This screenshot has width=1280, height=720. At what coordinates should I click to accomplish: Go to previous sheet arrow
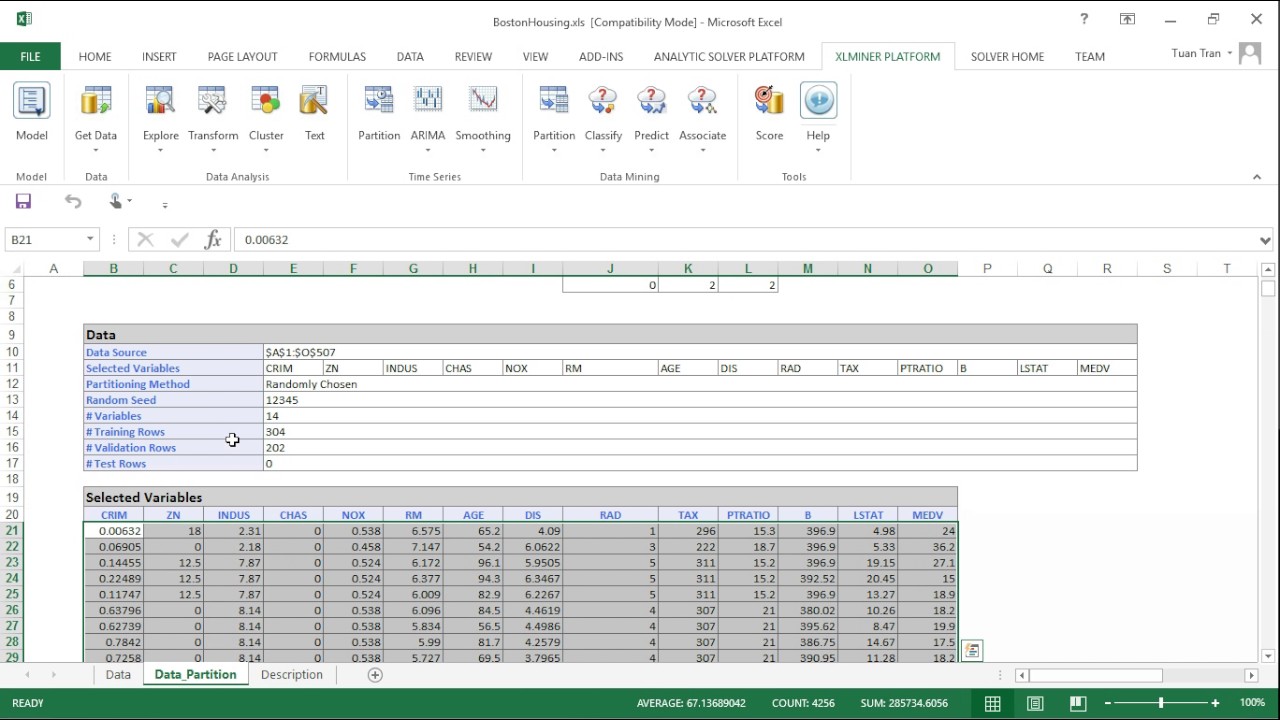coord(28,675)
